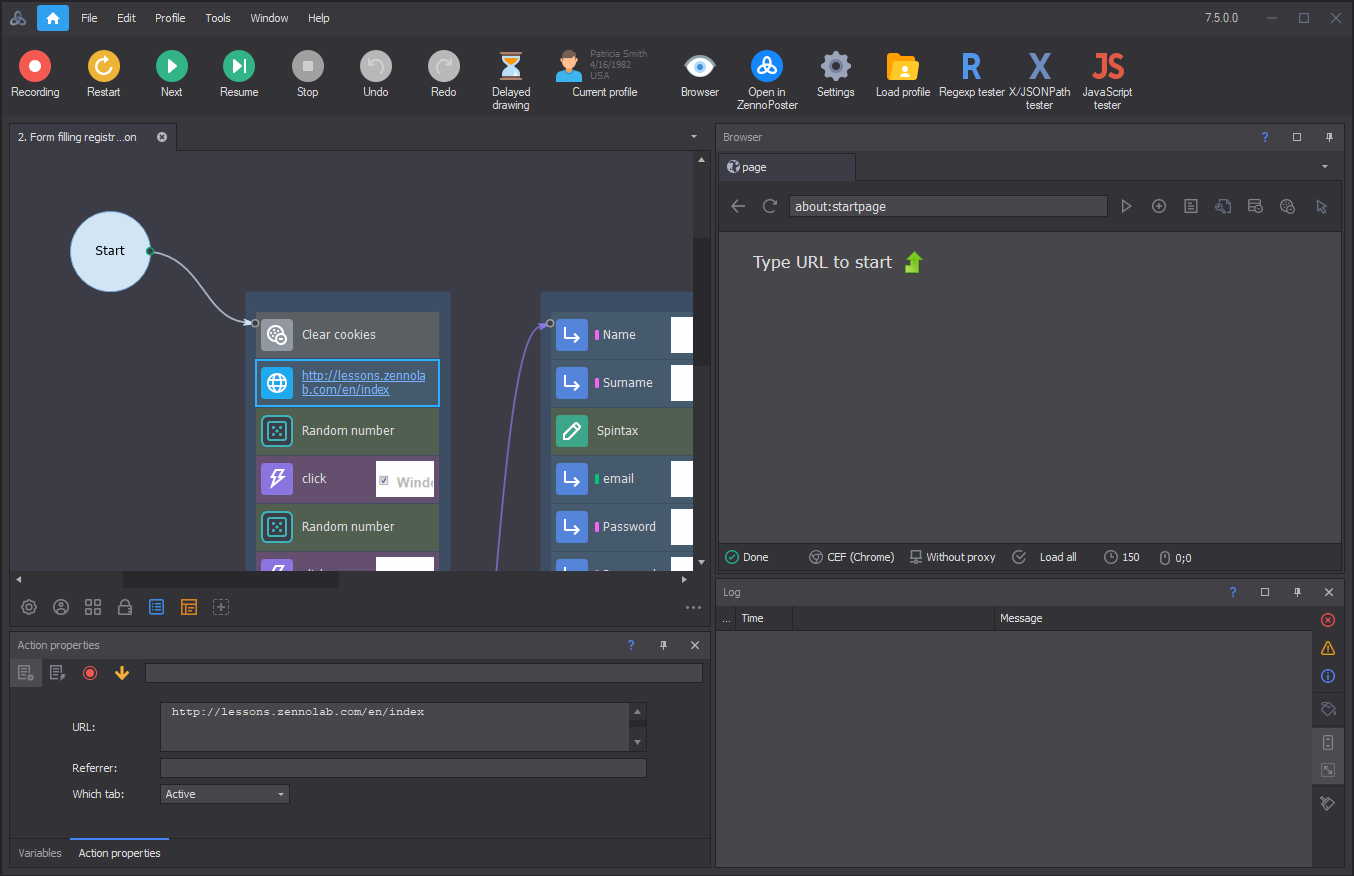Open the Profile menu
This screenshot has height=876, width=1354.
[170, 18]
